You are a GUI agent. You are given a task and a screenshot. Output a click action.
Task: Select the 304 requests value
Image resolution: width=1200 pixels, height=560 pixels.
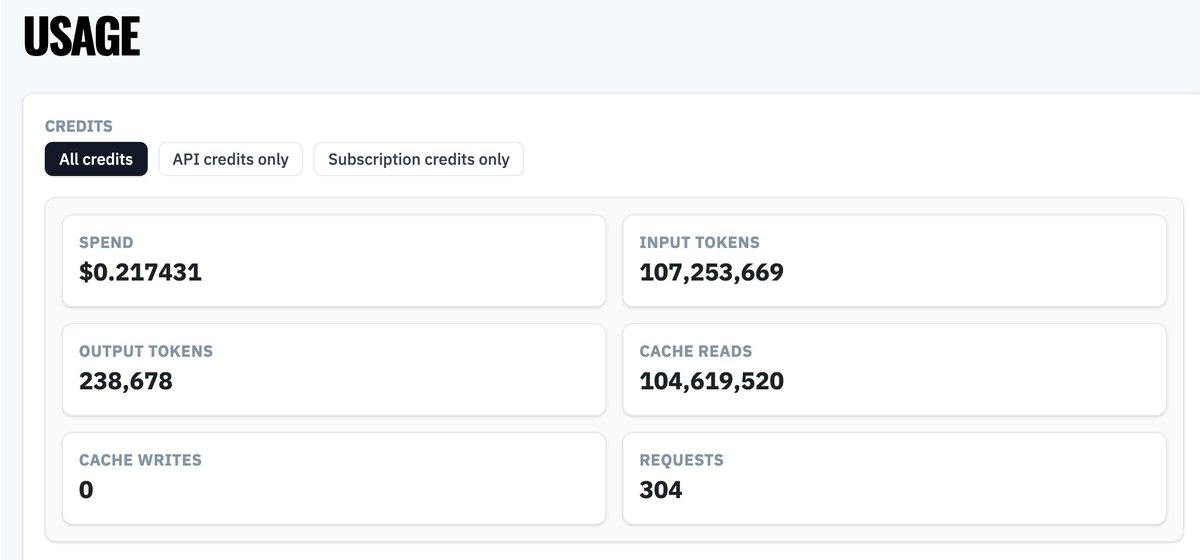pyautogui.click(x=661, y=490)
